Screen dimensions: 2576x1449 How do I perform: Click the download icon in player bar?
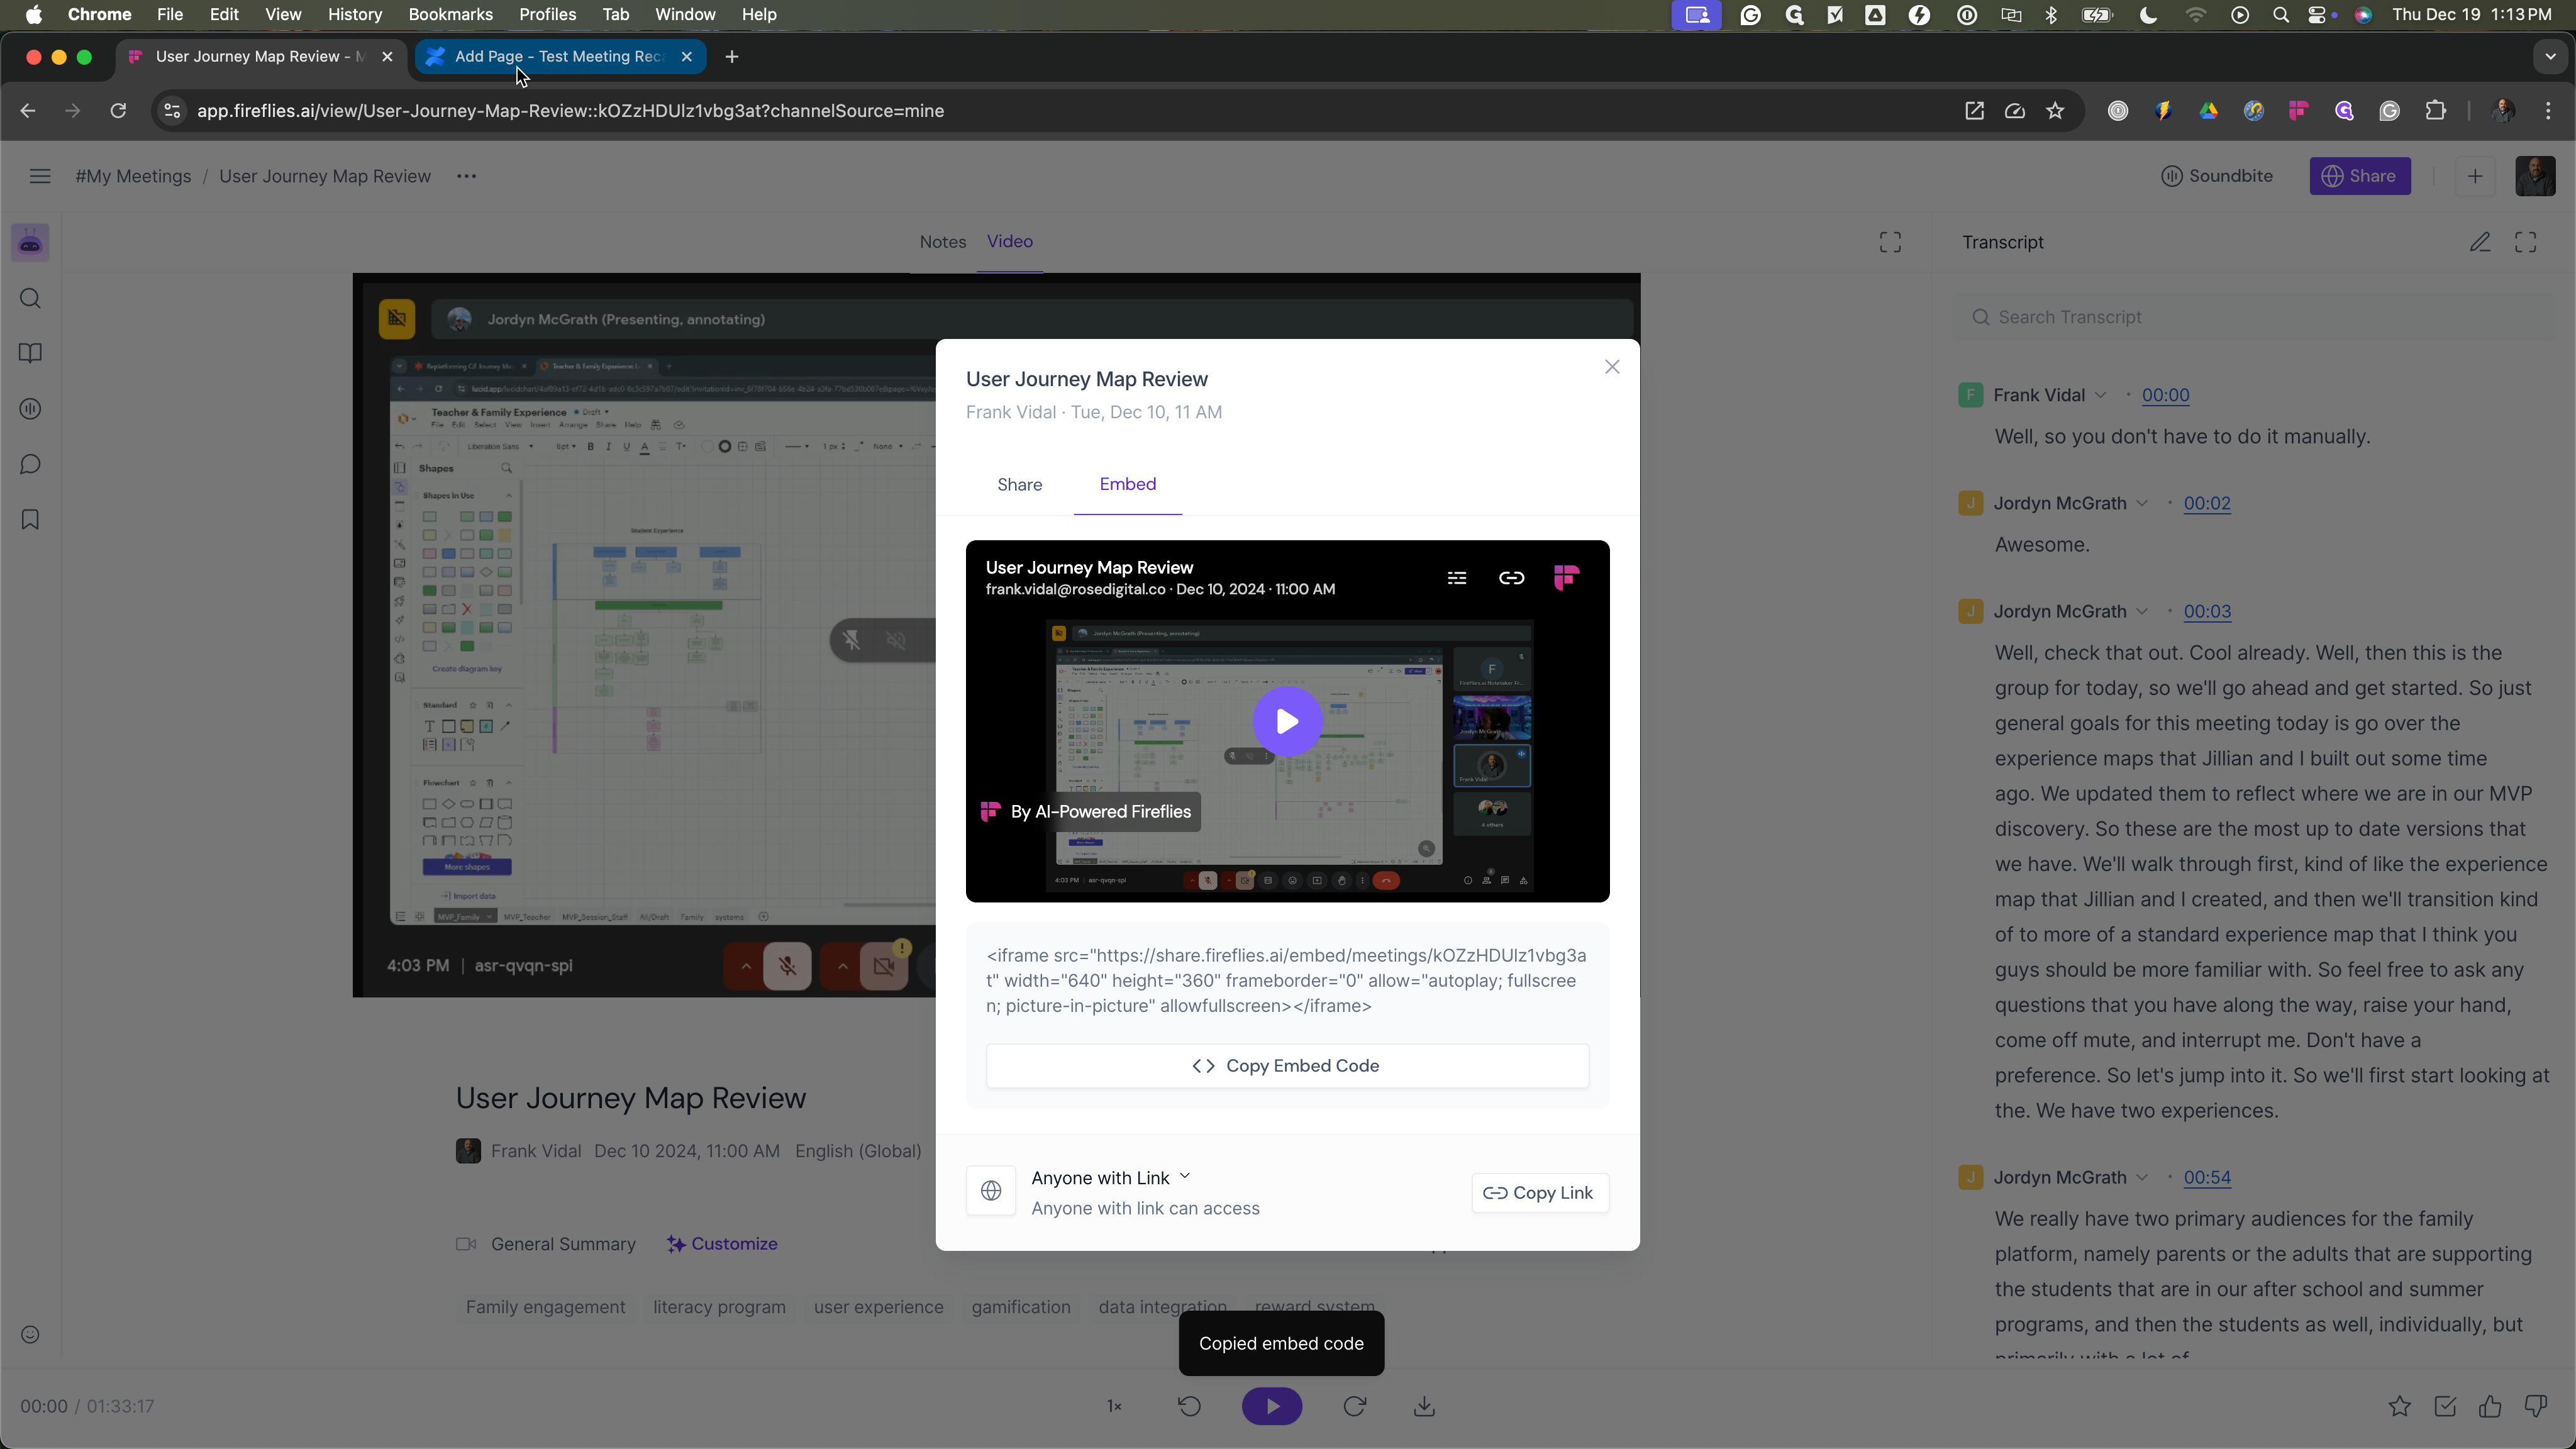tap(1425, 1406)
